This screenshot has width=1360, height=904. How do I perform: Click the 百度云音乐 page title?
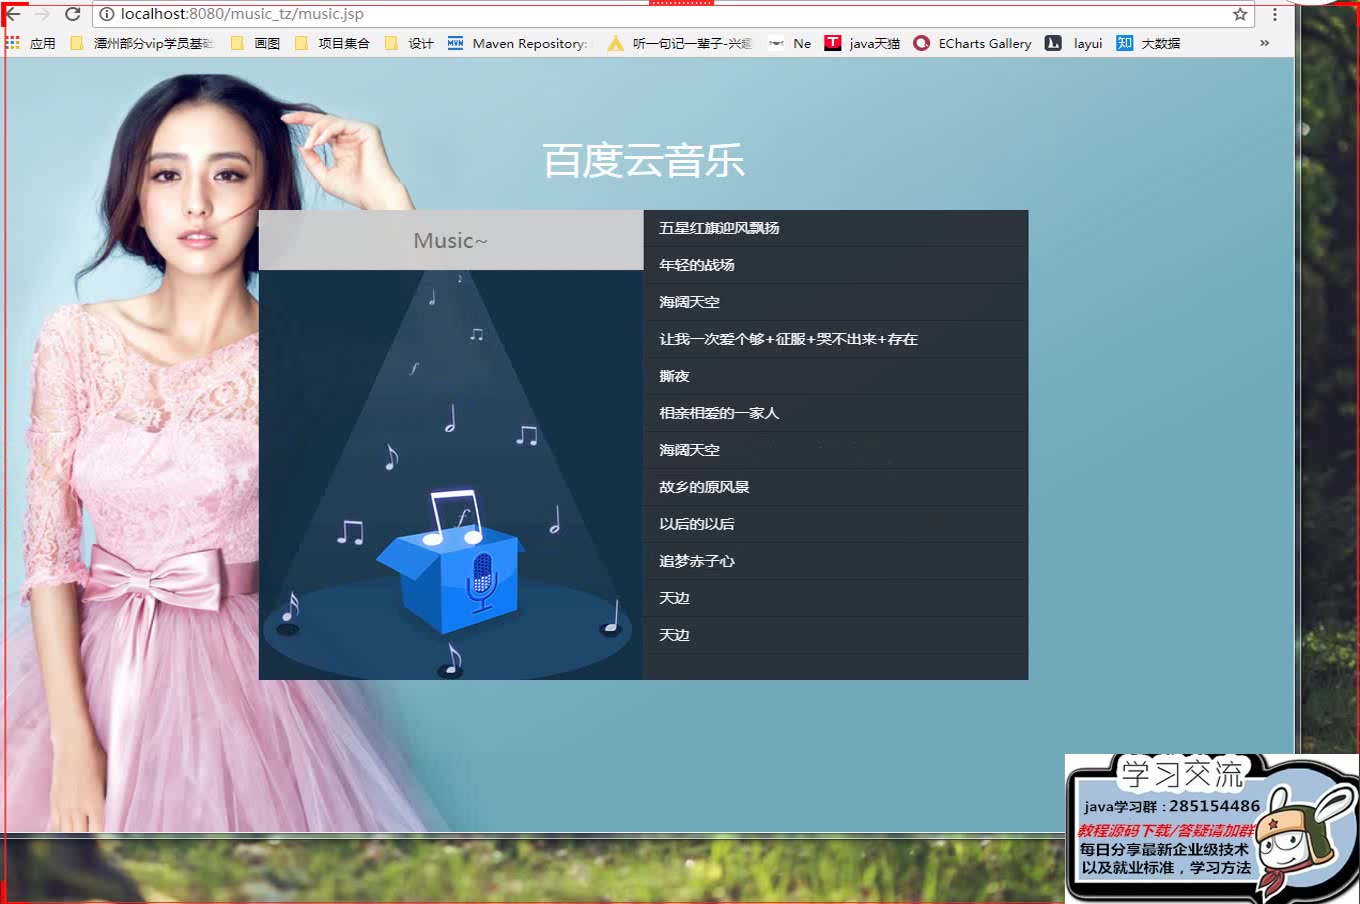644,160
